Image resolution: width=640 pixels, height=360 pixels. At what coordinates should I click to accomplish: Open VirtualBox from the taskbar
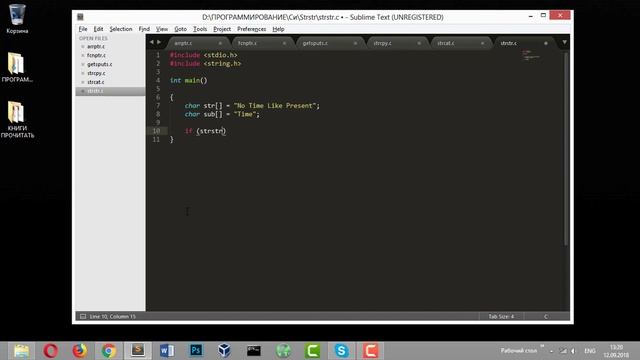[224, 351]
